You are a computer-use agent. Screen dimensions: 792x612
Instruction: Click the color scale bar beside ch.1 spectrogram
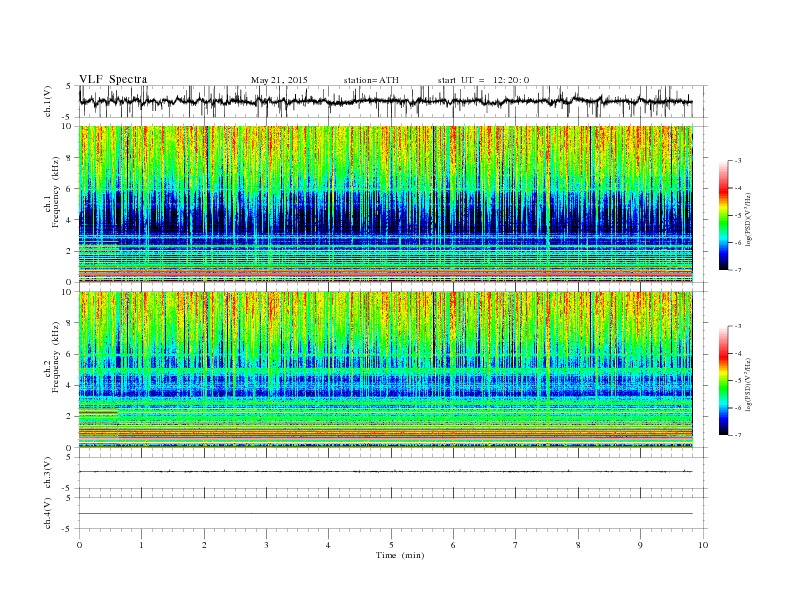pyautogui.click(x=723, y=215)
